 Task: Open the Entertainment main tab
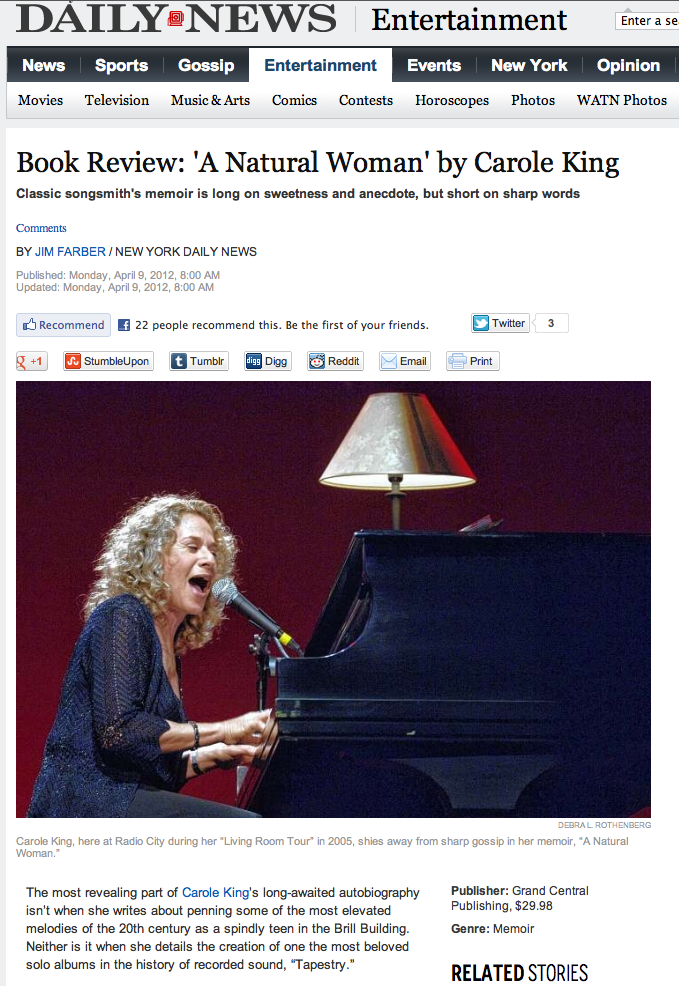pyautogui.click(x=320, y=65)
